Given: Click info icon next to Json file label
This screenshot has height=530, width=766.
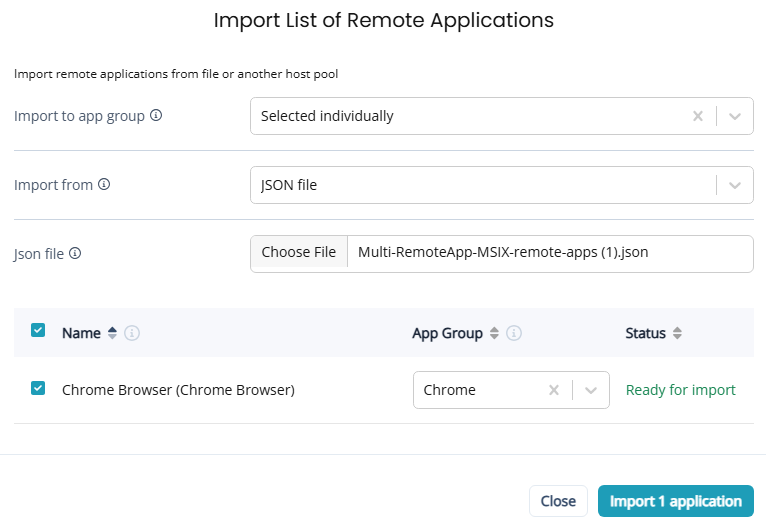Looking at the screenshot, I should [75, 254].
